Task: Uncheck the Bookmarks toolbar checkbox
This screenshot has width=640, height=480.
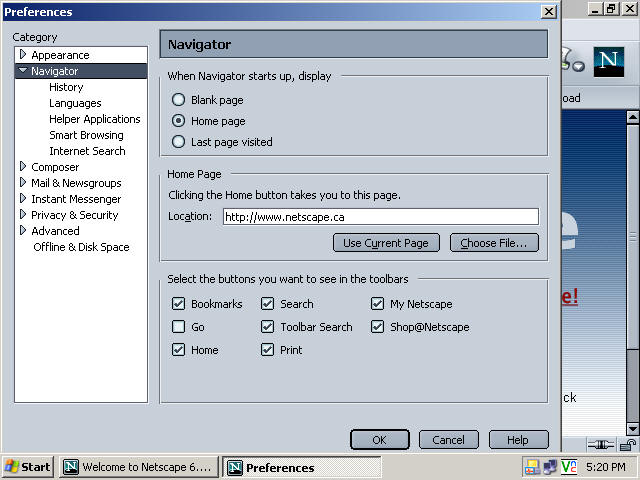Action: pos(178,304)
